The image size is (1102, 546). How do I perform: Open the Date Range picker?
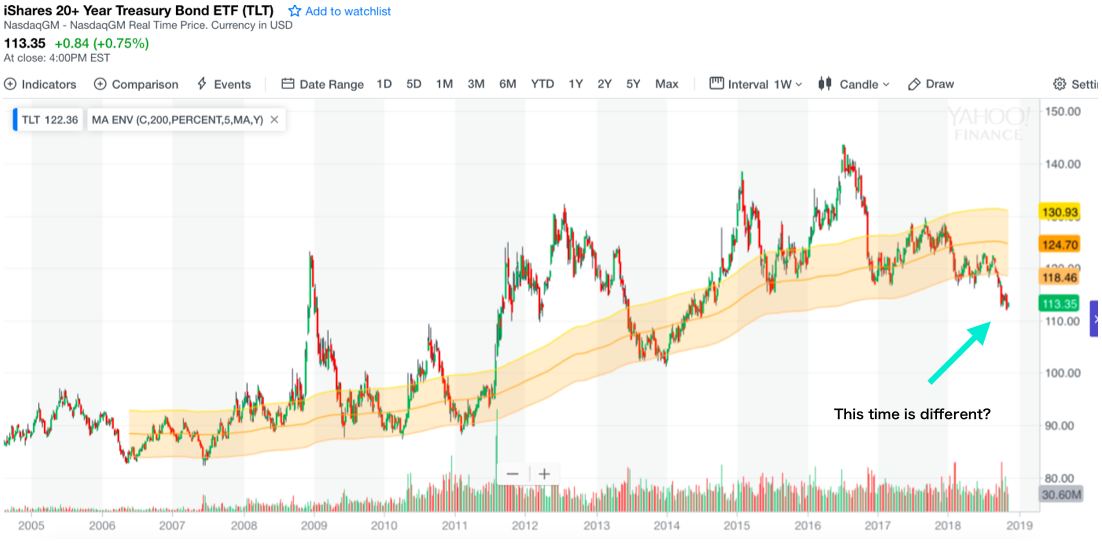(x=323, y=84)
